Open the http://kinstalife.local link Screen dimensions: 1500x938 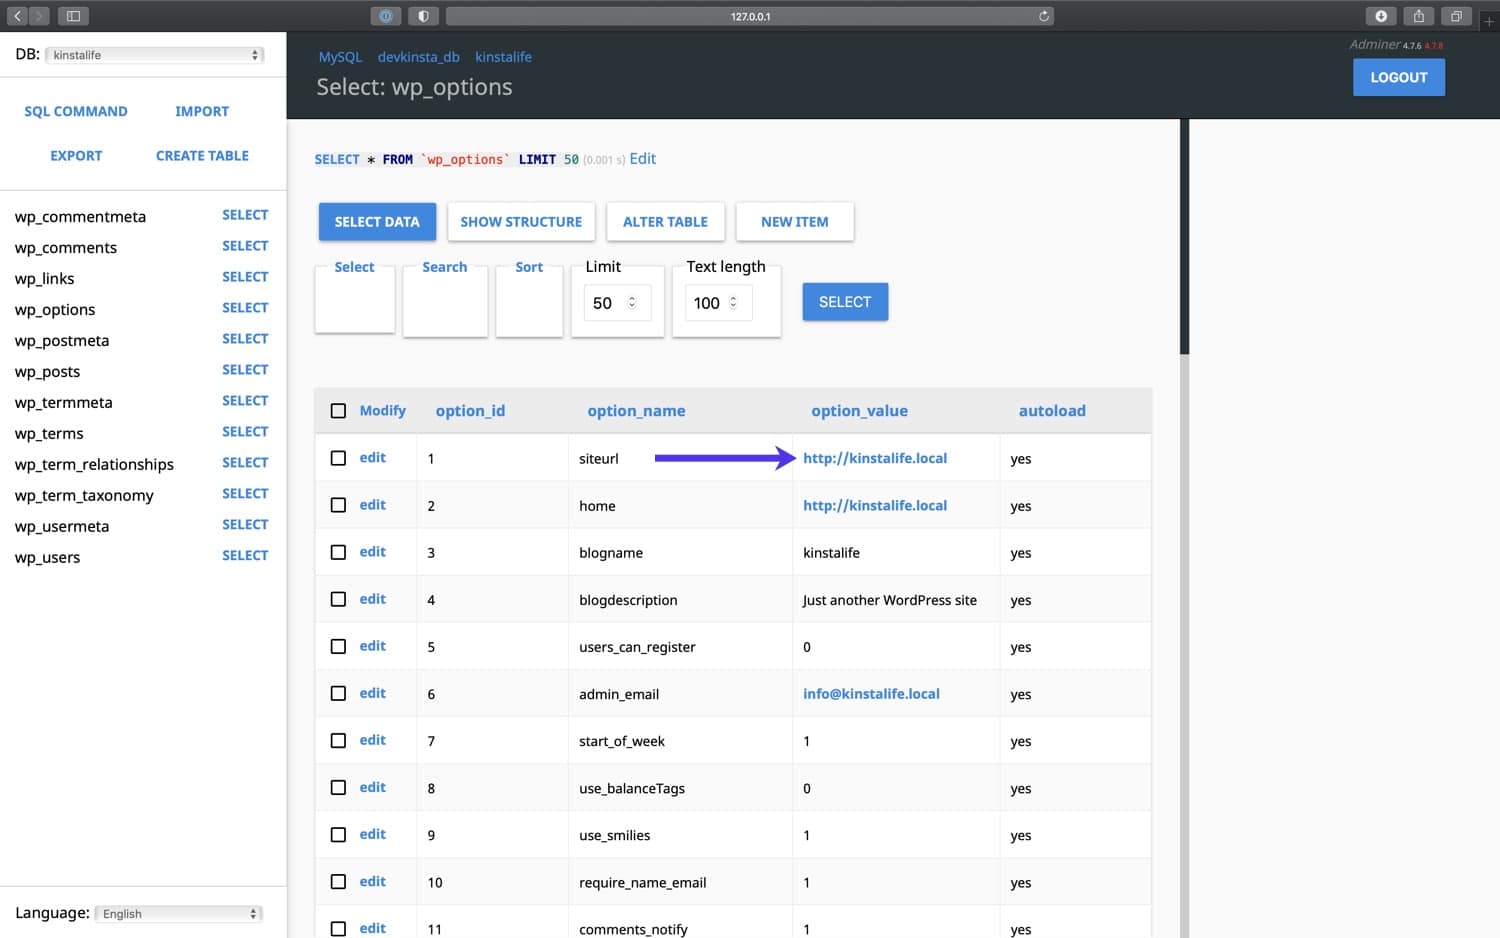click(x=874, y=458)
